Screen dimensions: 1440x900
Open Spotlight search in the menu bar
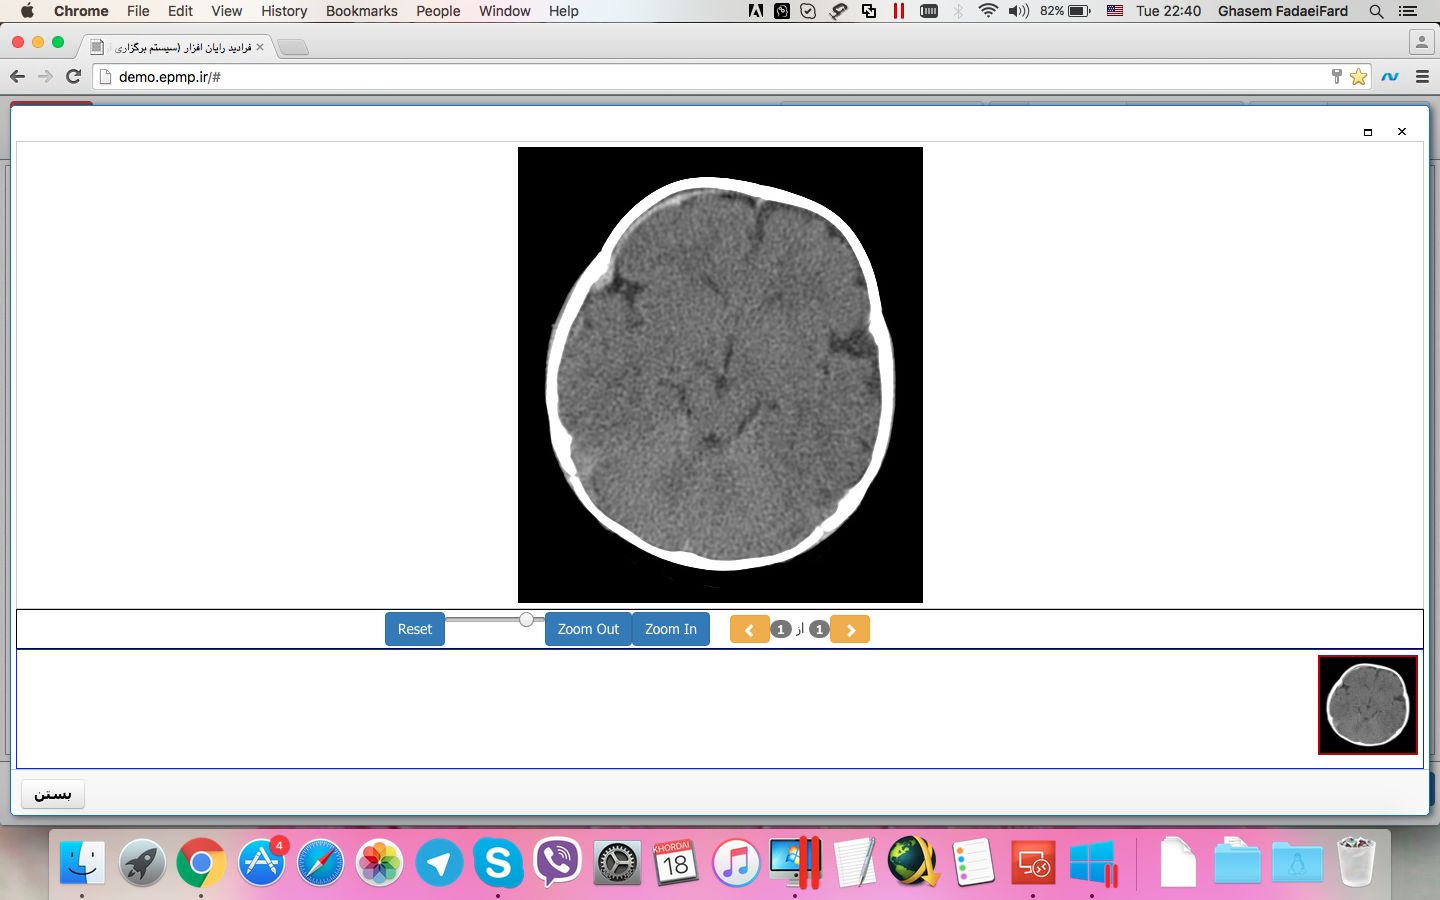[1376, 11]
